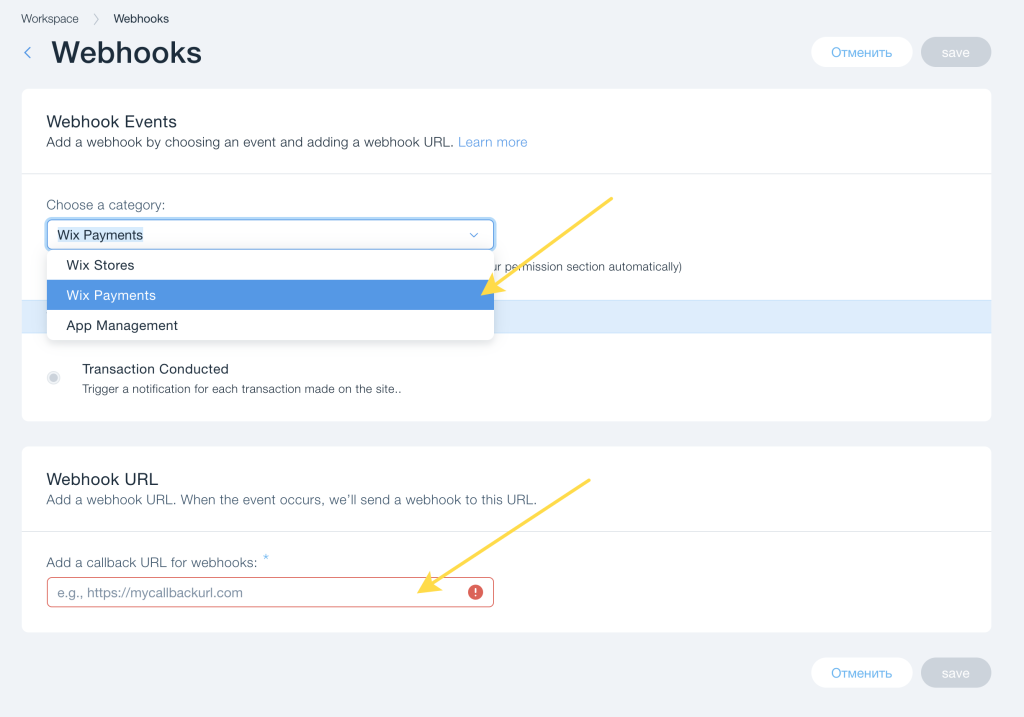The width and height of the screenshot is (1024, 717).
Task: Click the Webhook URL heading
Action: click(102, 479)
